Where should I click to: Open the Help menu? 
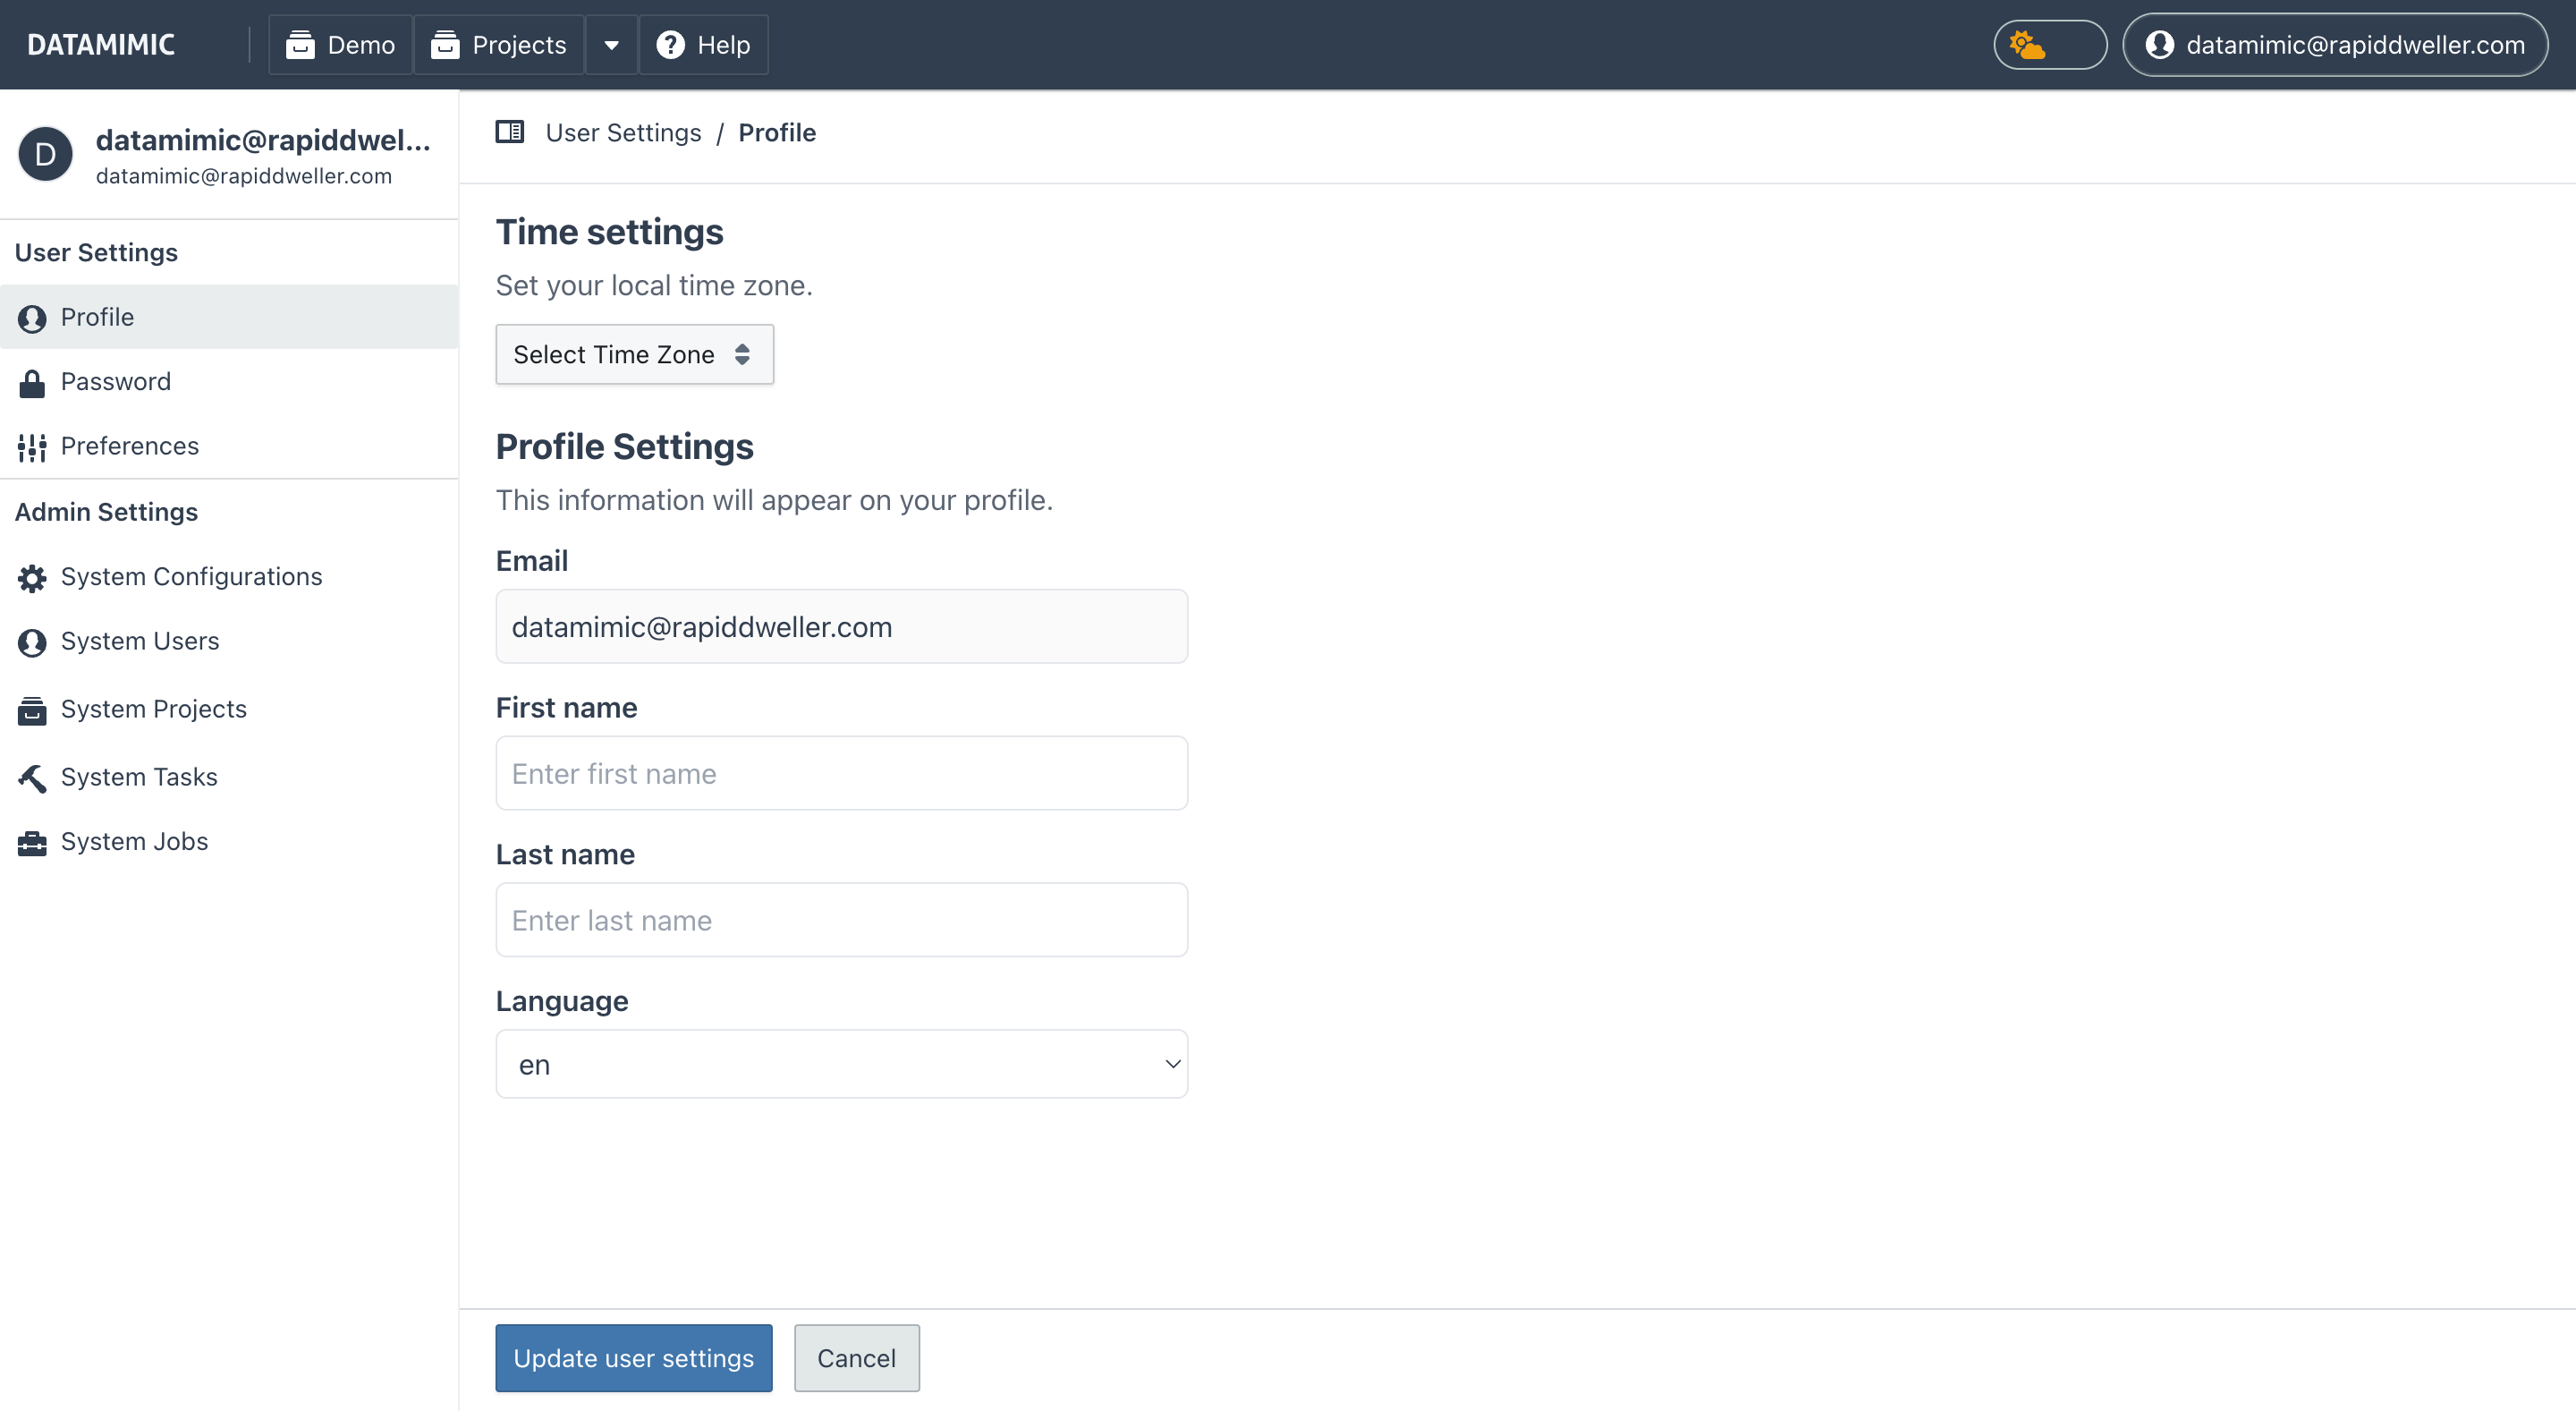pyautogui.click(x=703, y=45)
